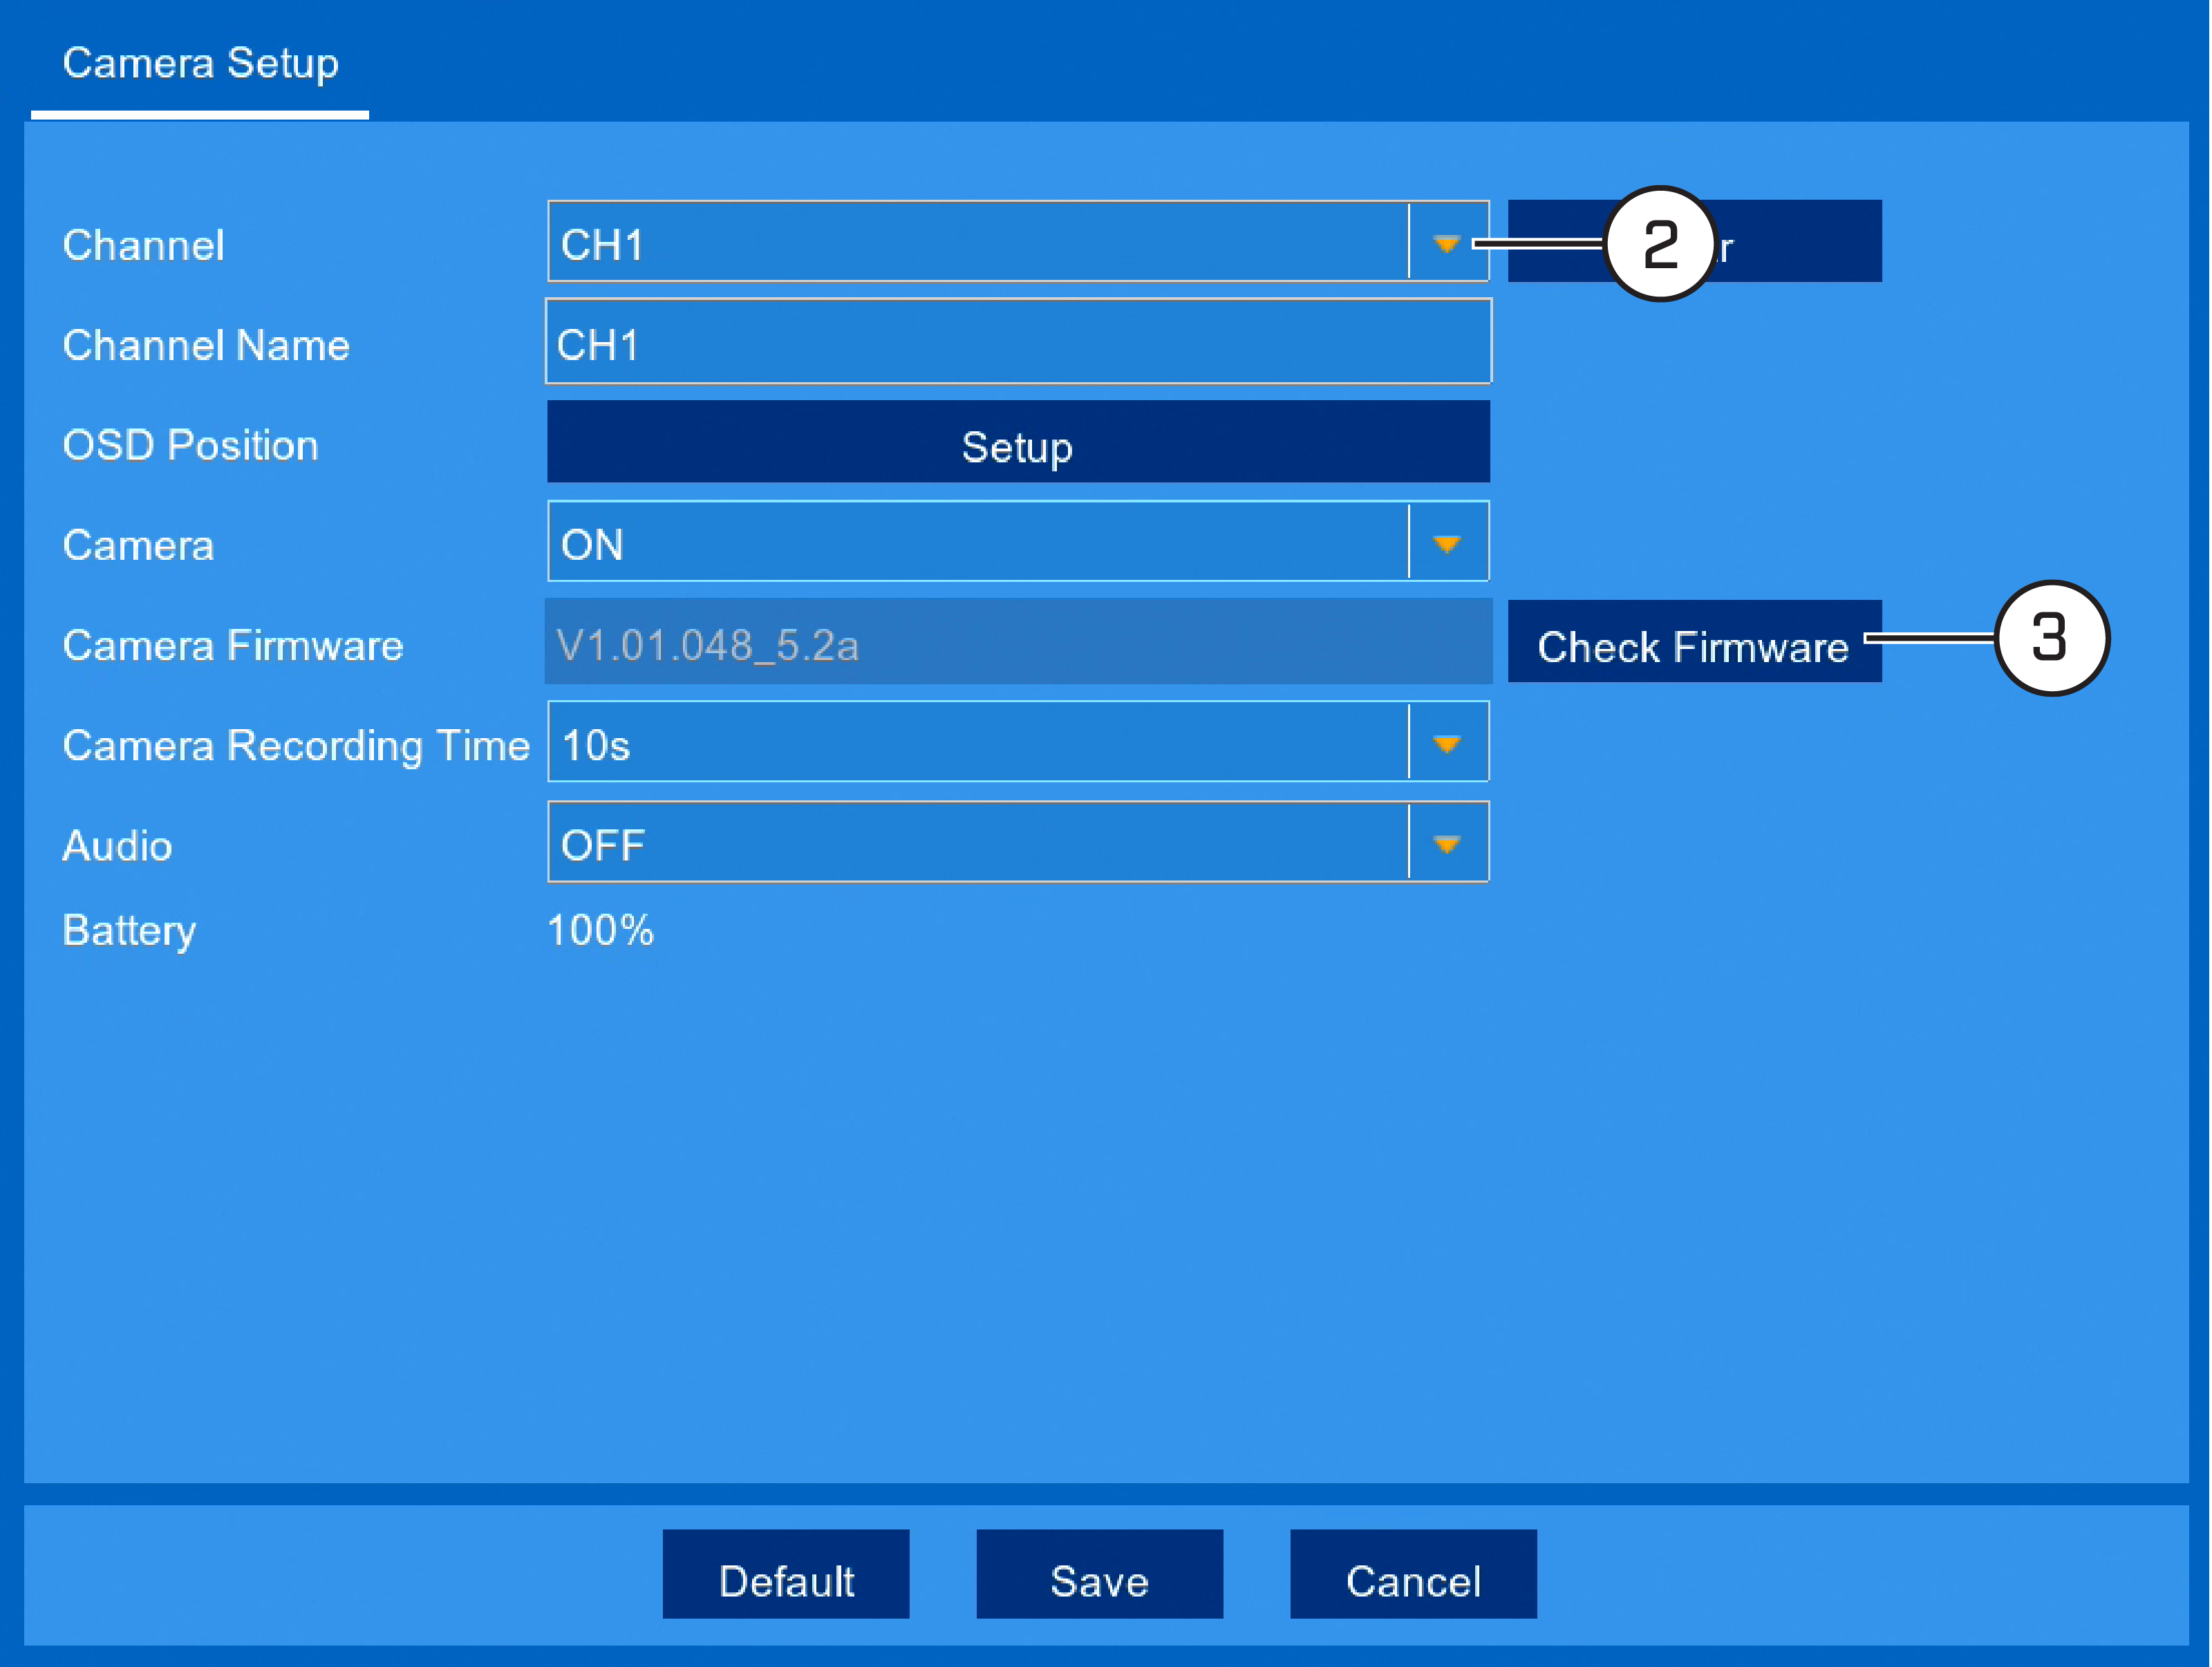Cancel the camera setup changes
Viewport: 2212px width, 1667px height.
pos(1413,1574)
